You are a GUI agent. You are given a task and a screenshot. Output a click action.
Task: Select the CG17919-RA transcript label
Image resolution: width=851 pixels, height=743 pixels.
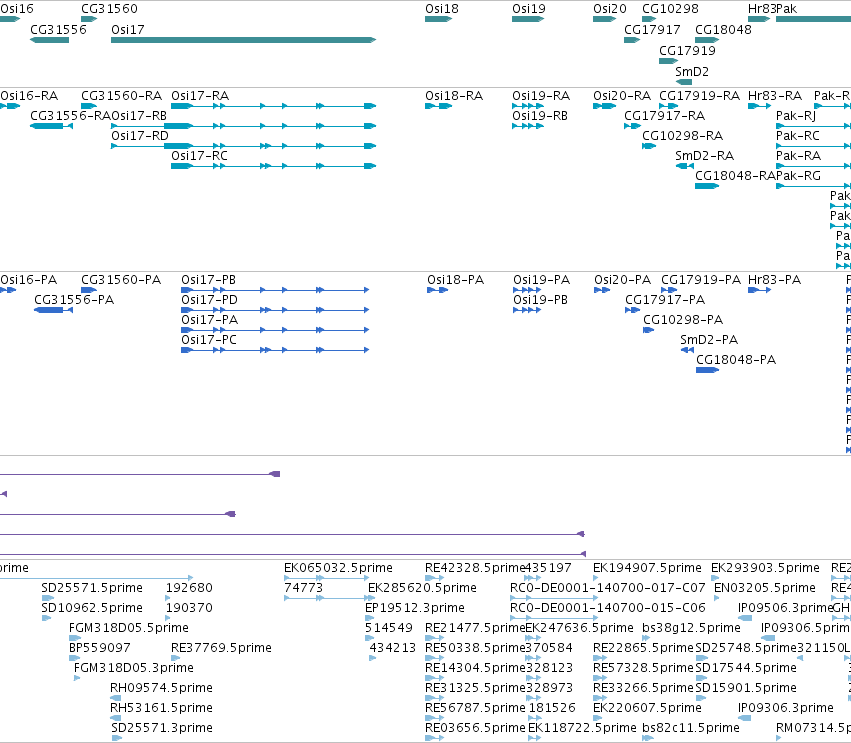pos(699,96)
